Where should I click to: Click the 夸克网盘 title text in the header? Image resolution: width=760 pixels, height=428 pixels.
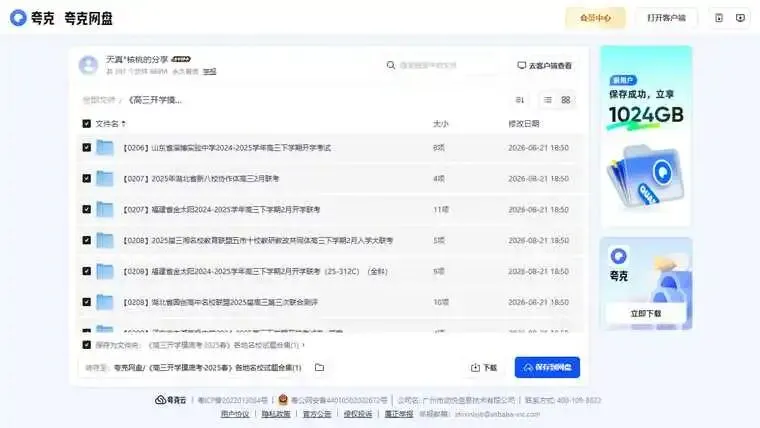[x=88, y=18]
